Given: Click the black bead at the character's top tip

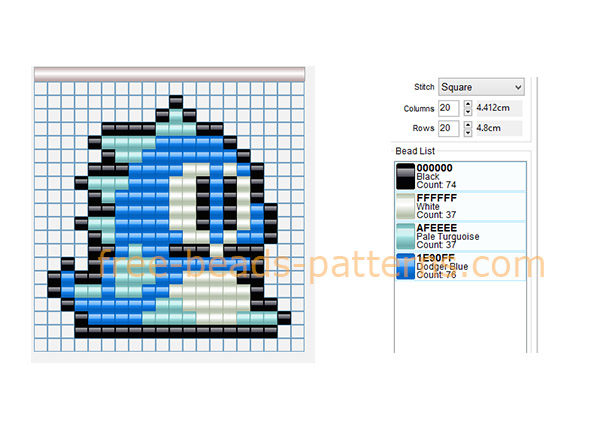Looking at the screenshot, I should (176, 102).
